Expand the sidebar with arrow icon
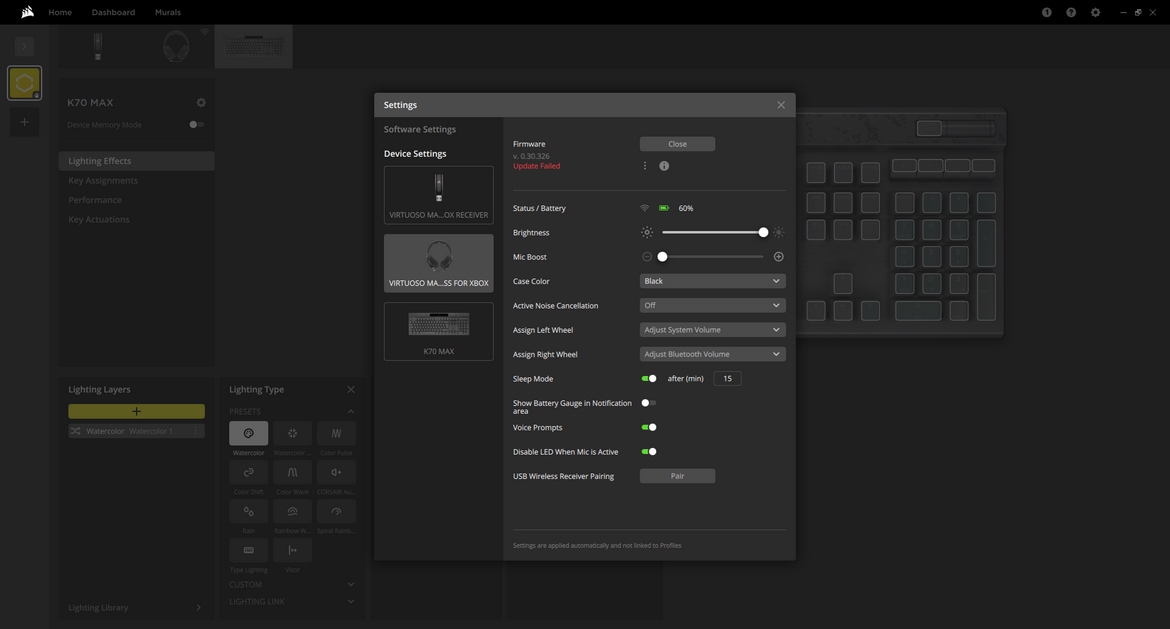Image resolution: width=1170 pixels, height=629 pixels. click(25, 46)
